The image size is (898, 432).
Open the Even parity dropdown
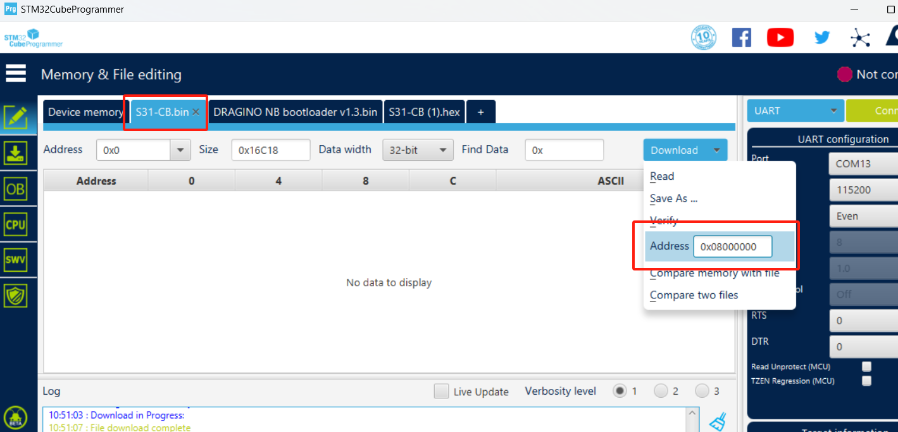(863, 216)
